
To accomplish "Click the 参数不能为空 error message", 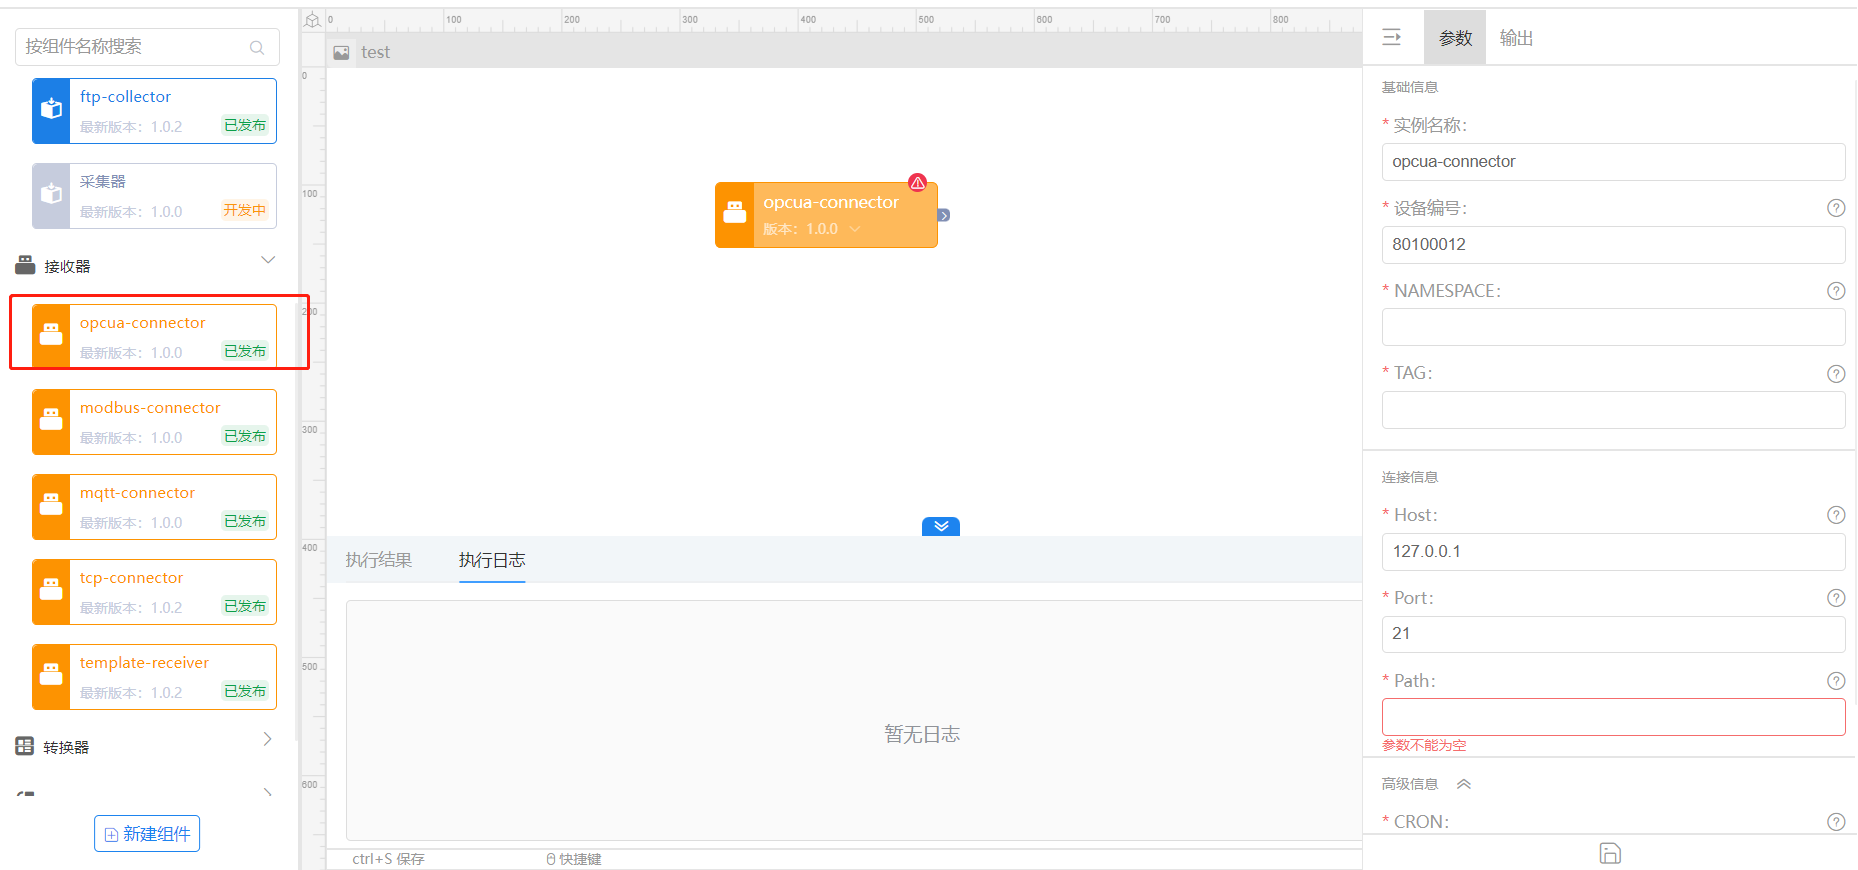I will coord(1424,746).
